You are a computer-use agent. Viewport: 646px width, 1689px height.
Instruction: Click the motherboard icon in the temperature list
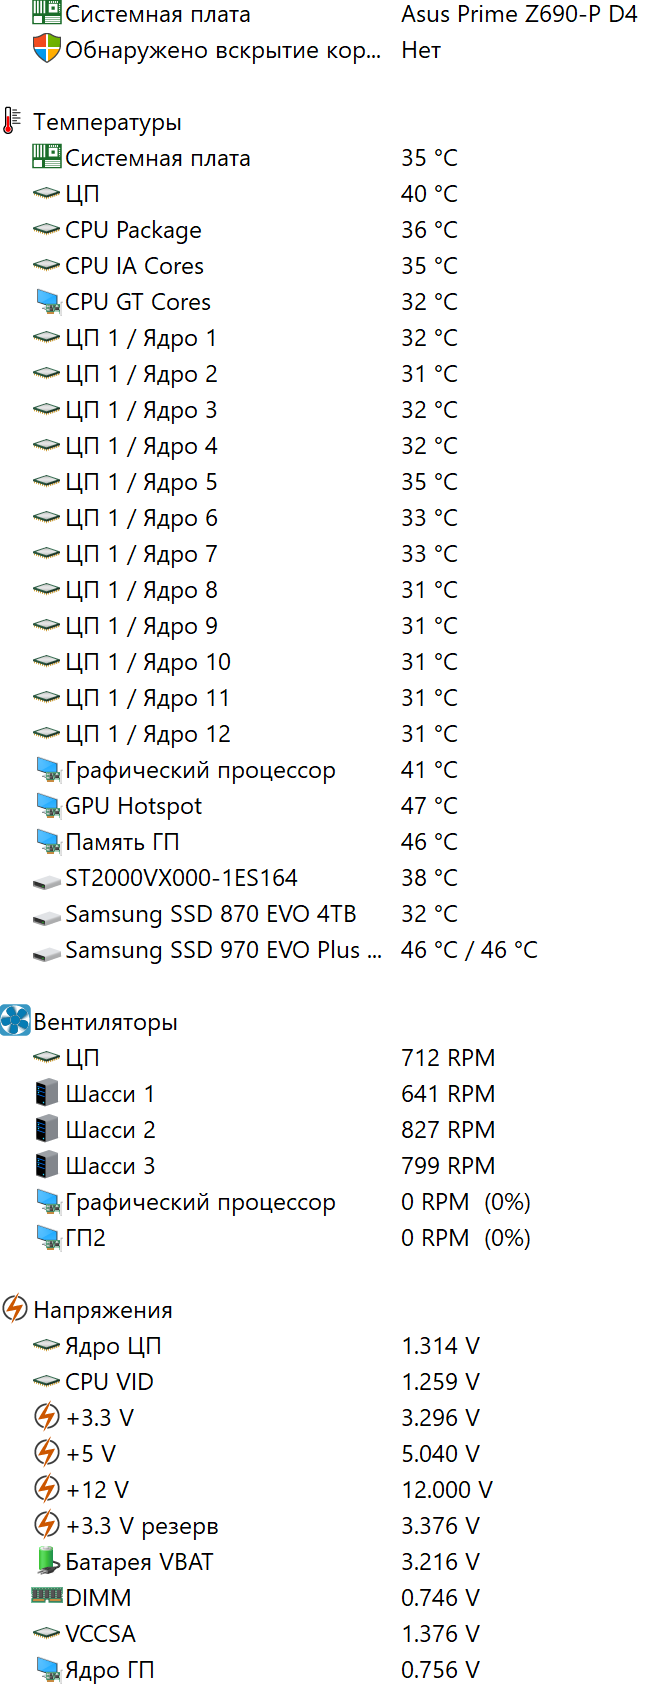tap(47, 157)
